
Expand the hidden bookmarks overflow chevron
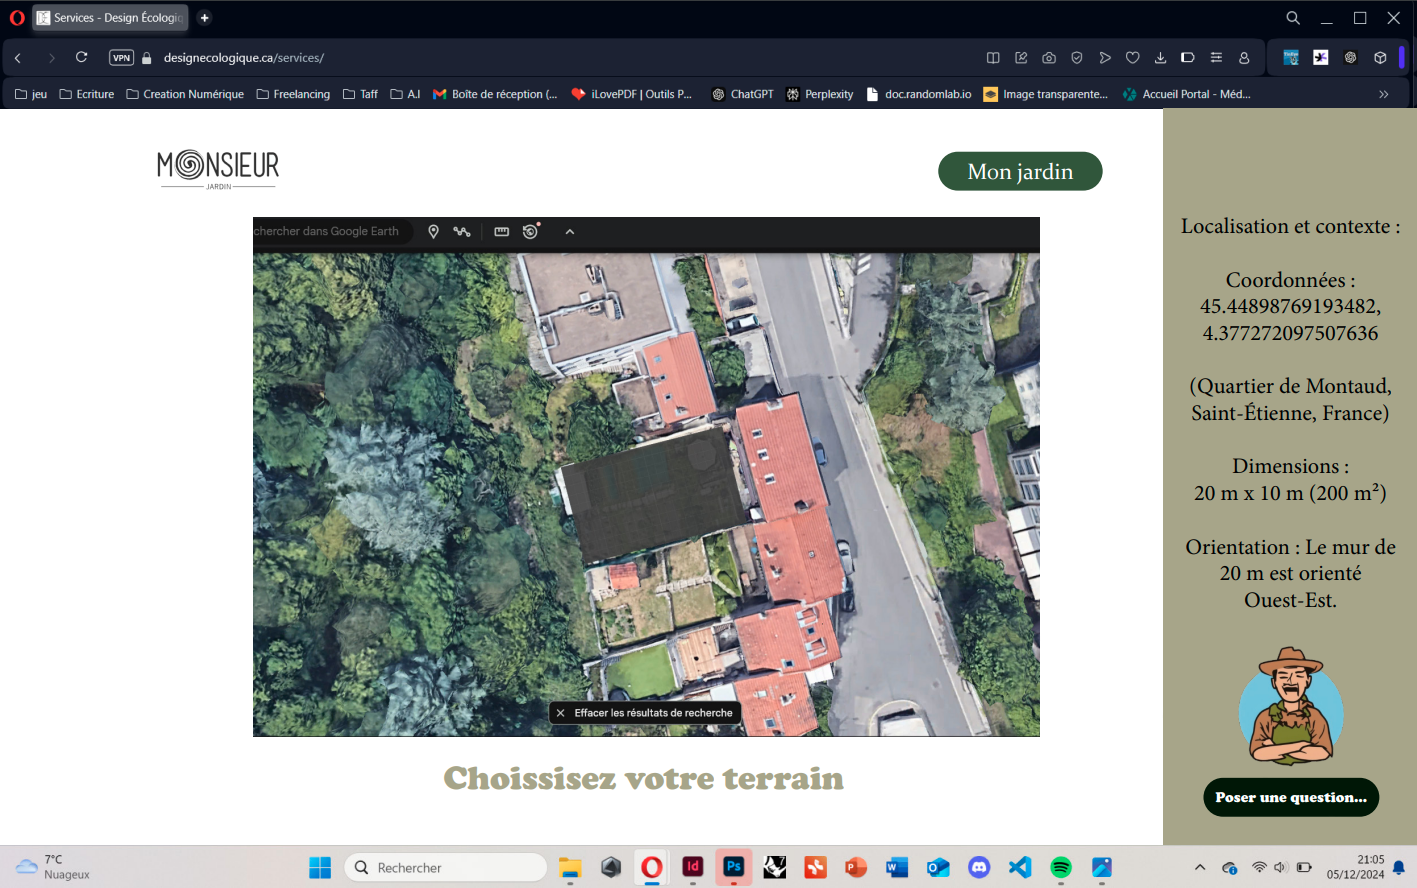(x=1384, y=94)
